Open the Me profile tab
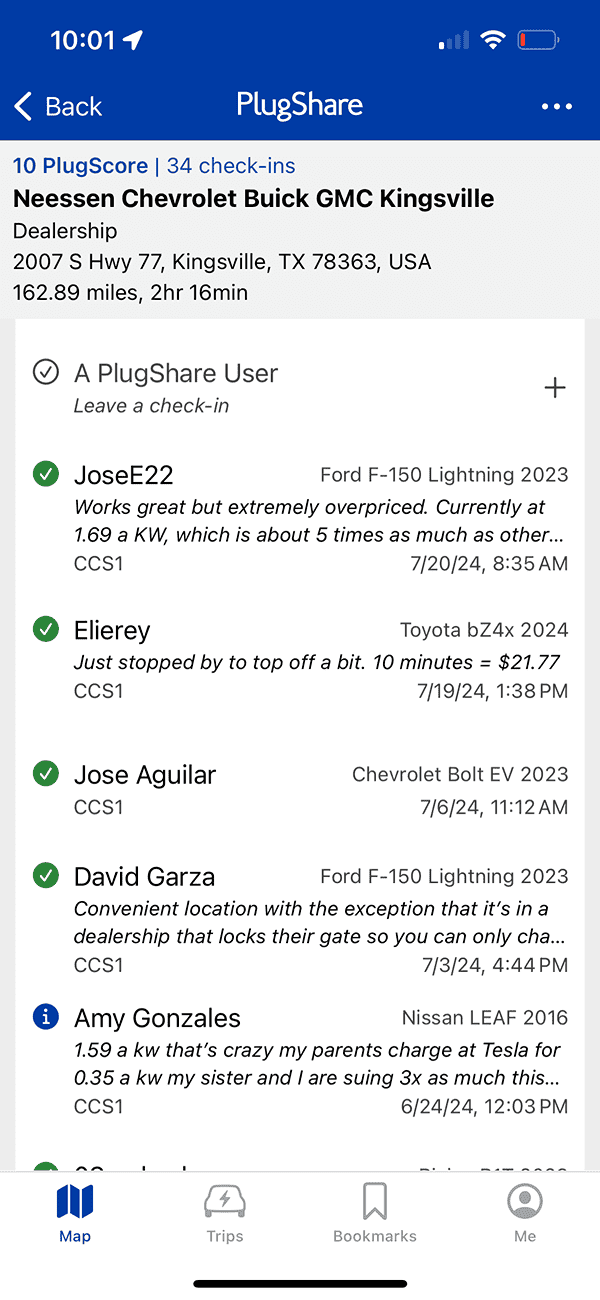This screenshot has width=600, height=1300. pos(525,1213)
